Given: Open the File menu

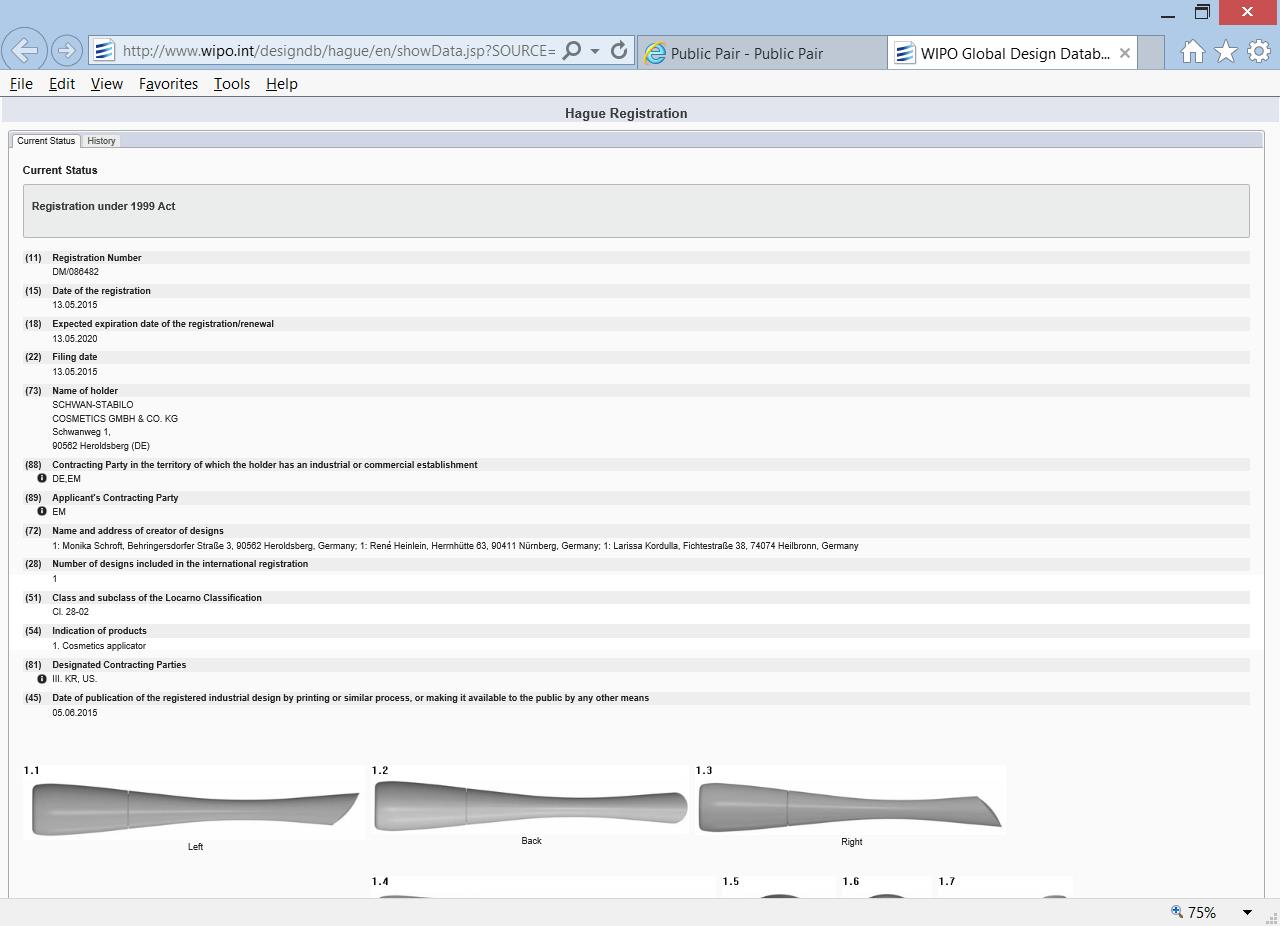Looking at the screenshot, I should [x=21, y=84].
